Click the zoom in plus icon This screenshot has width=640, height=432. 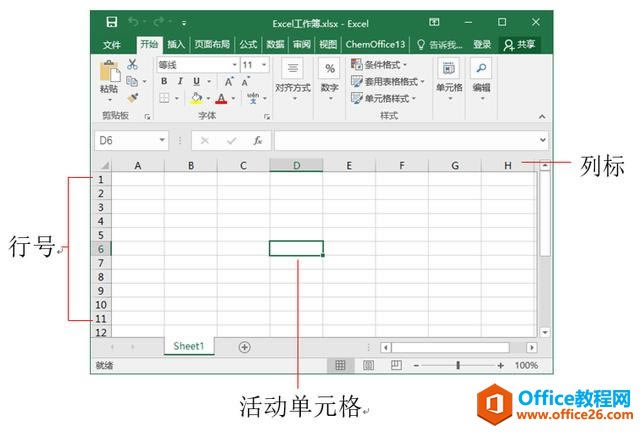[x=500, y=365]
